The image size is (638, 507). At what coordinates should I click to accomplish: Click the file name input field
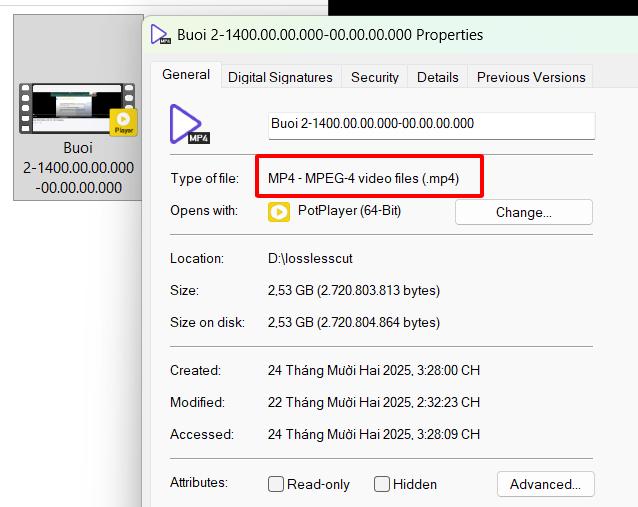432,126
